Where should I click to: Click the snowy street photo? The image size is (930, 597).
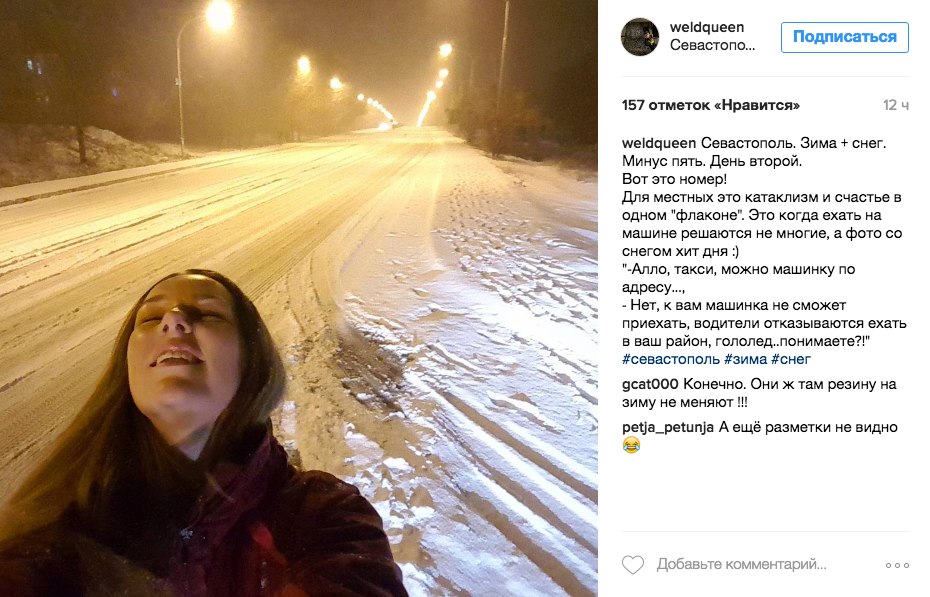point(298,298)
